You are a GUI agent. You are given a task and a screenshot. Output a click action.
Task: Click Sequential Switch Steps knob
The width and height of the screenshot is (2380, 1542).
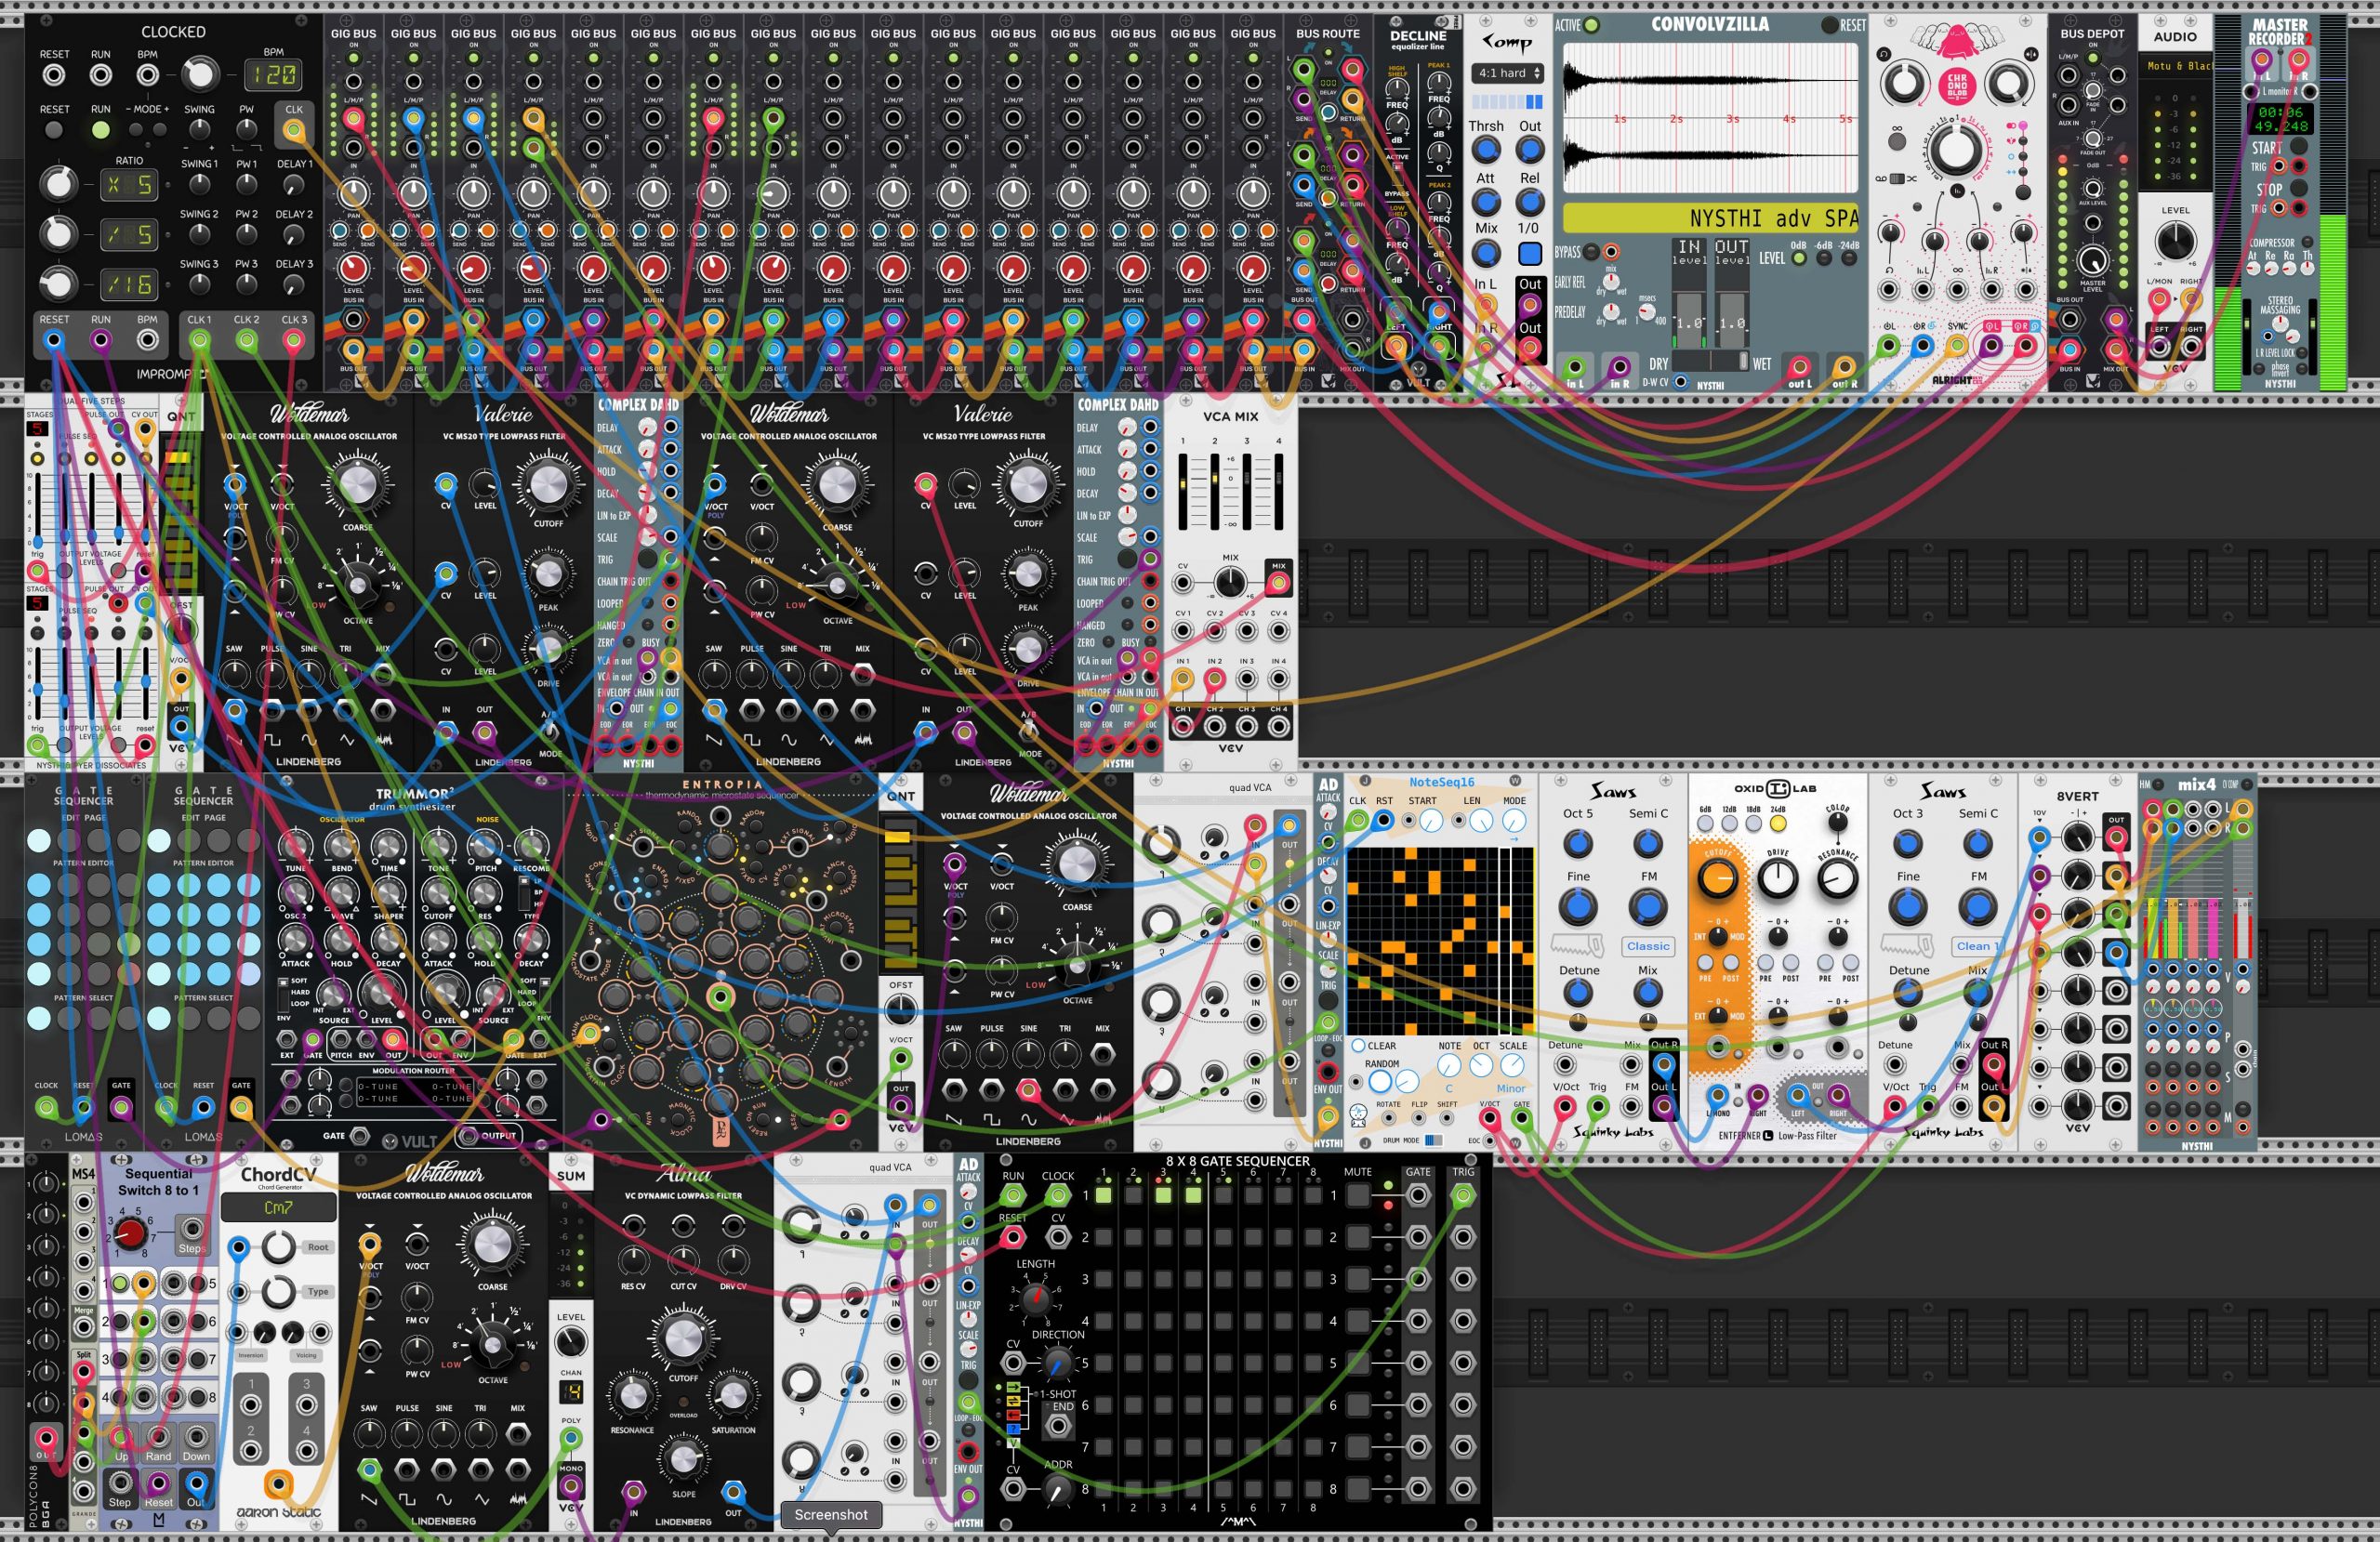(x=130, y=1233)
